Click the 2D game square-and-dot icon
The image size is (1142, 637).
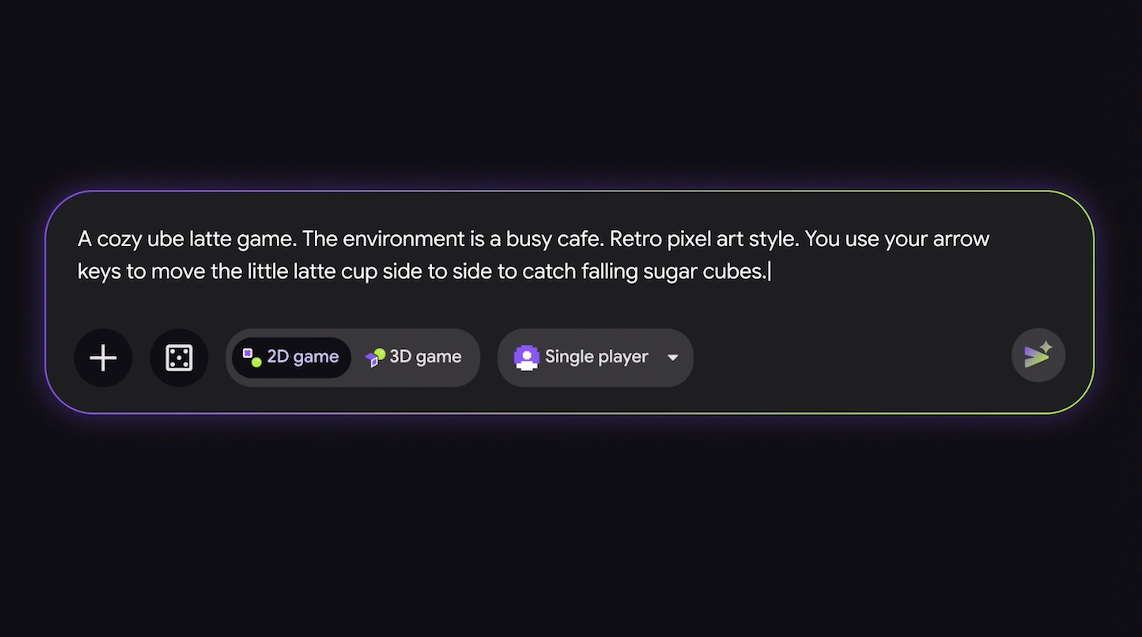(x=252, y=357)
